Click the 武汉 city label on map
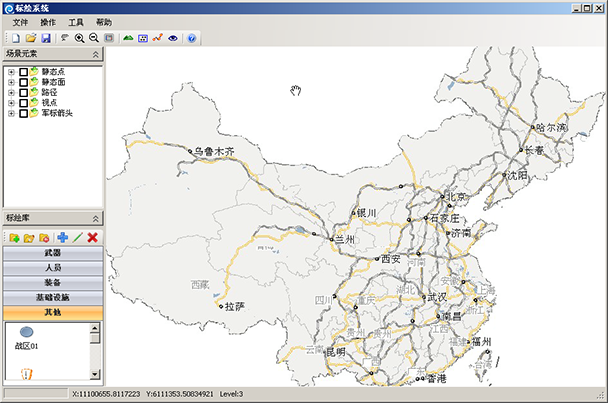 (437, 297)
